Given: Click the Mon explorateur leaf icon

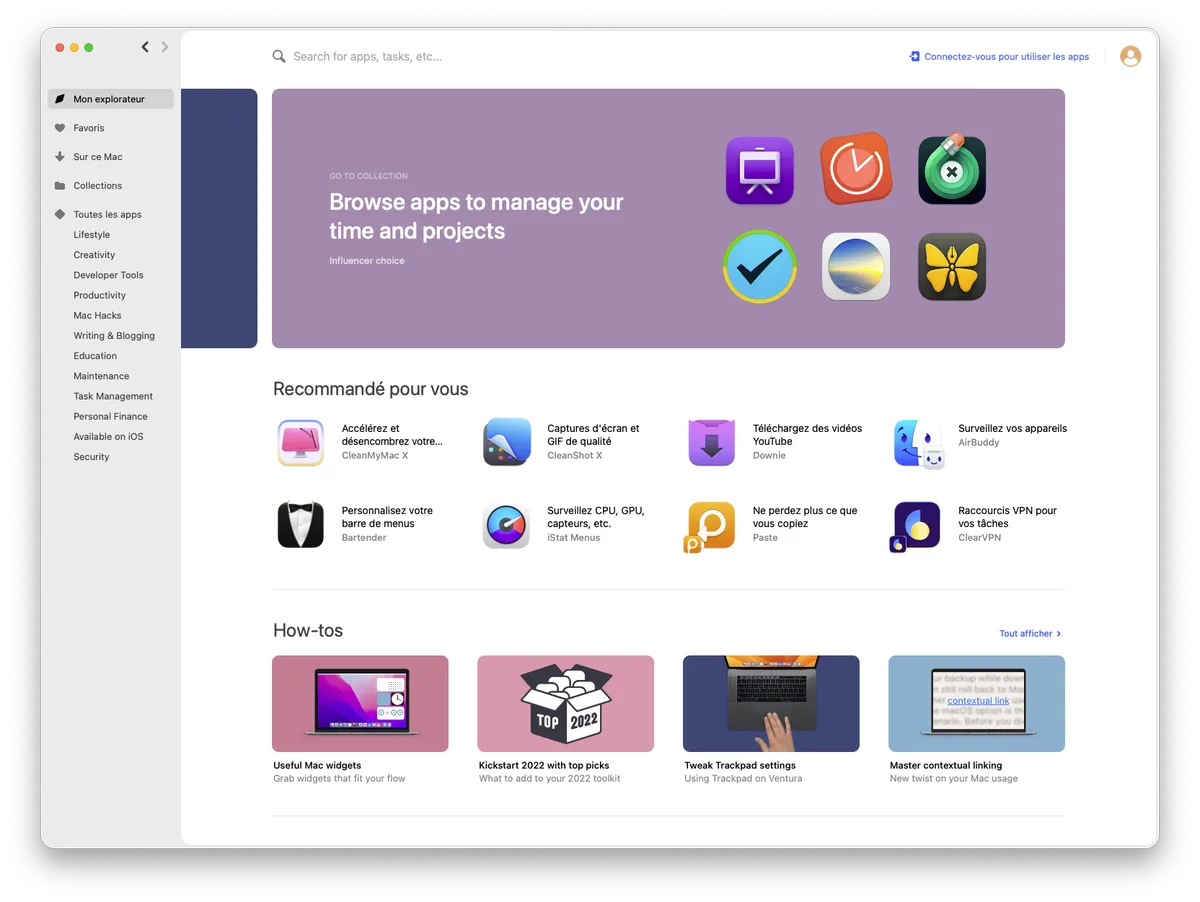Looking at the screenshot, I should click(x=60, y=99).
